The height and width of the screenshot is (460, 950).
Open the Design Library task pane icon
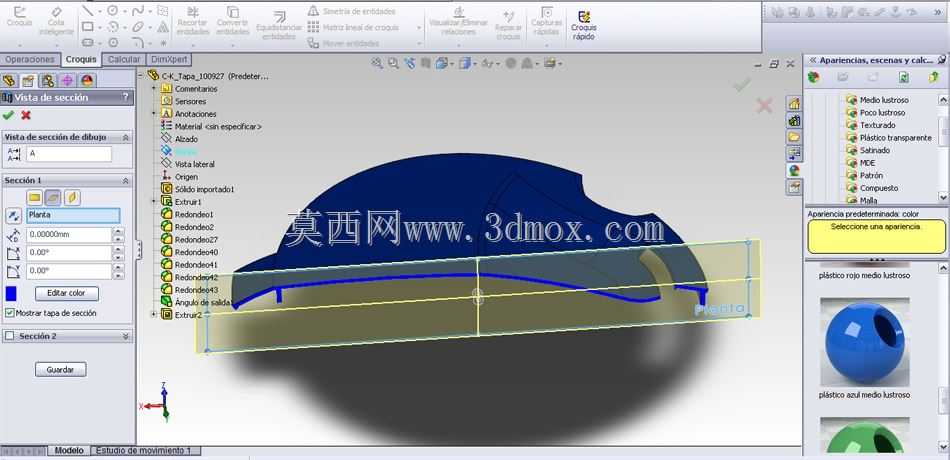pyautogui.click(x=794, y=121)
